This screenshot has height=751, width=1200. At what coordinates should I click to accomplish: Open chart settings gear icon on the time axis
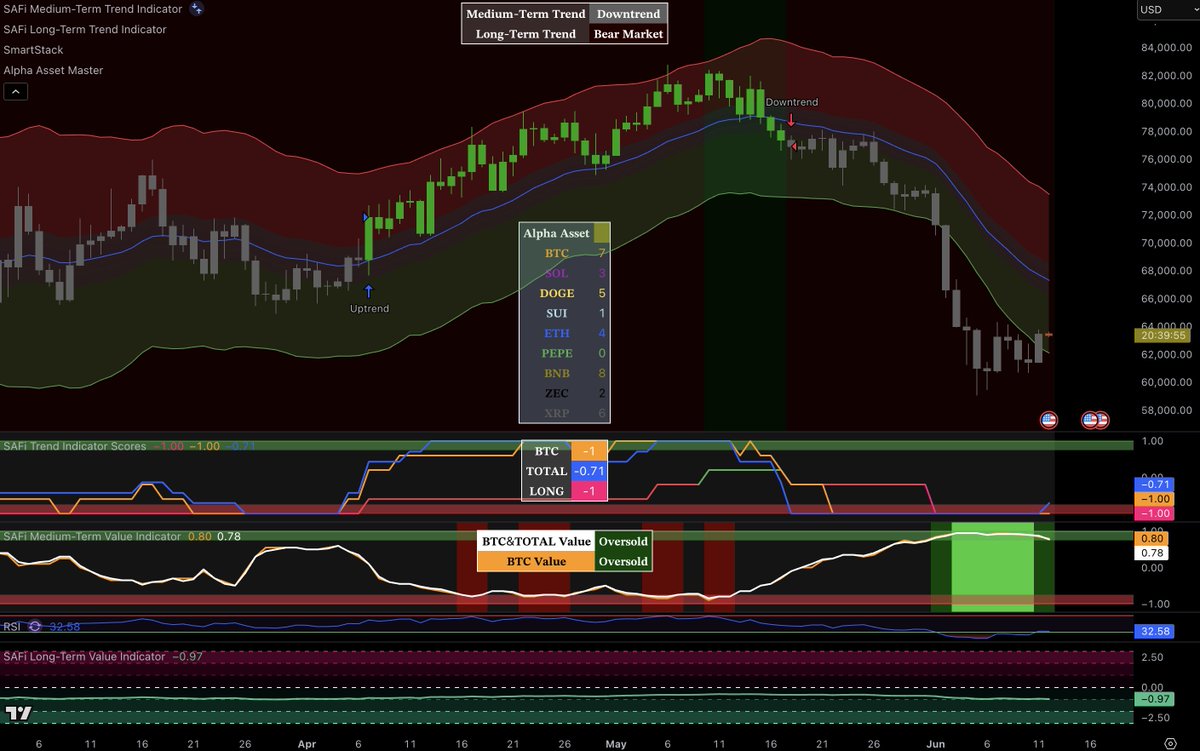pos(1170,743)
